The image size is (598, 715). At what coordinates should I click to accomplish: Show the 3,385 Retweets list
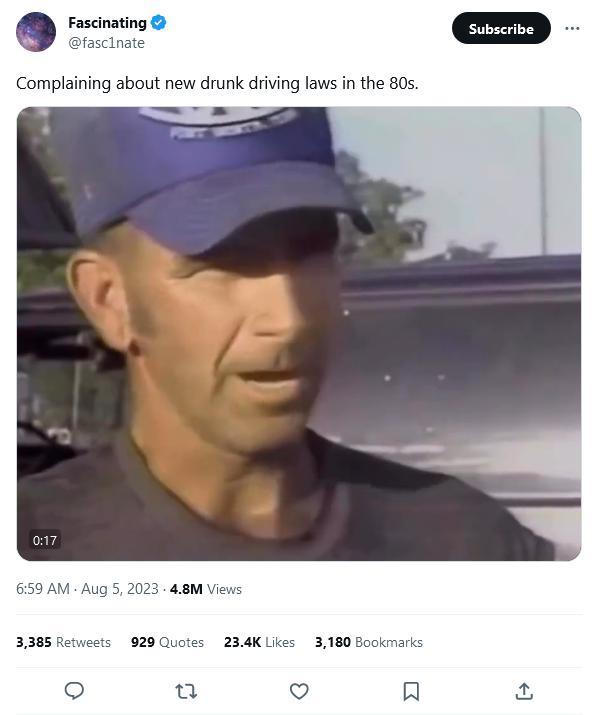(63, 642)
